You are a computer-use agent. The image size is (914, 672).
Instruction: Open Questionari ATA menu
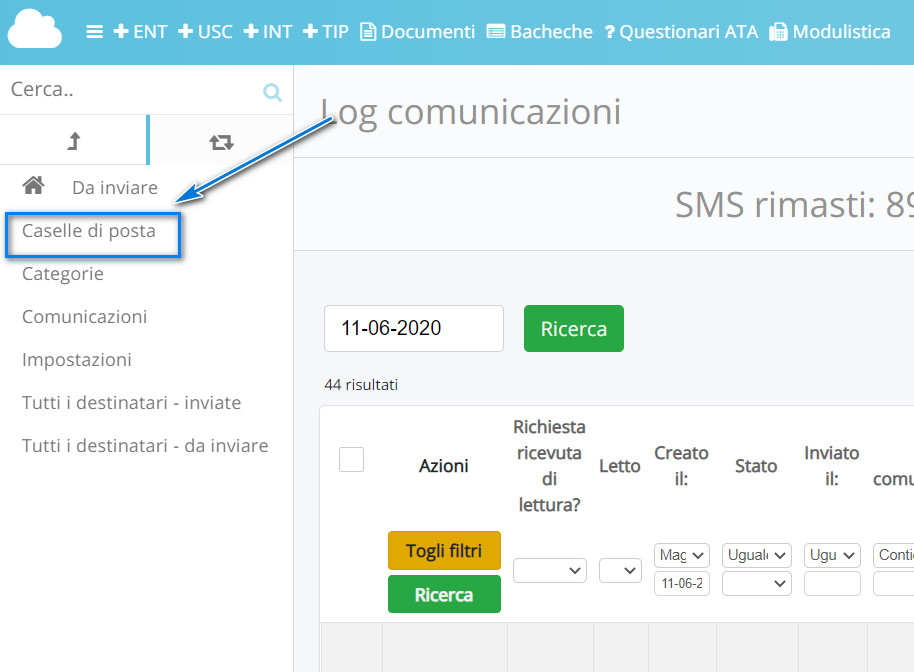click(681, 31)
